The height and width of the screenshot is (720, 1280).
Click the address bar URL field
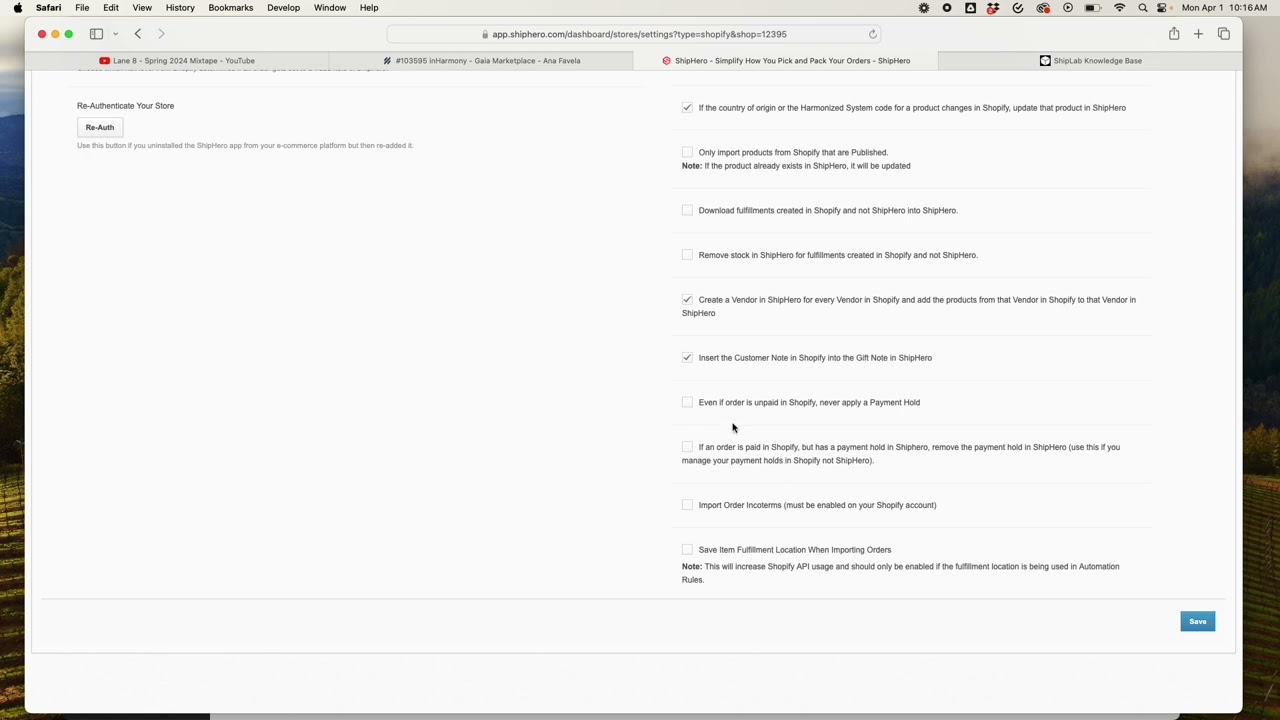(x=635, y=34)
